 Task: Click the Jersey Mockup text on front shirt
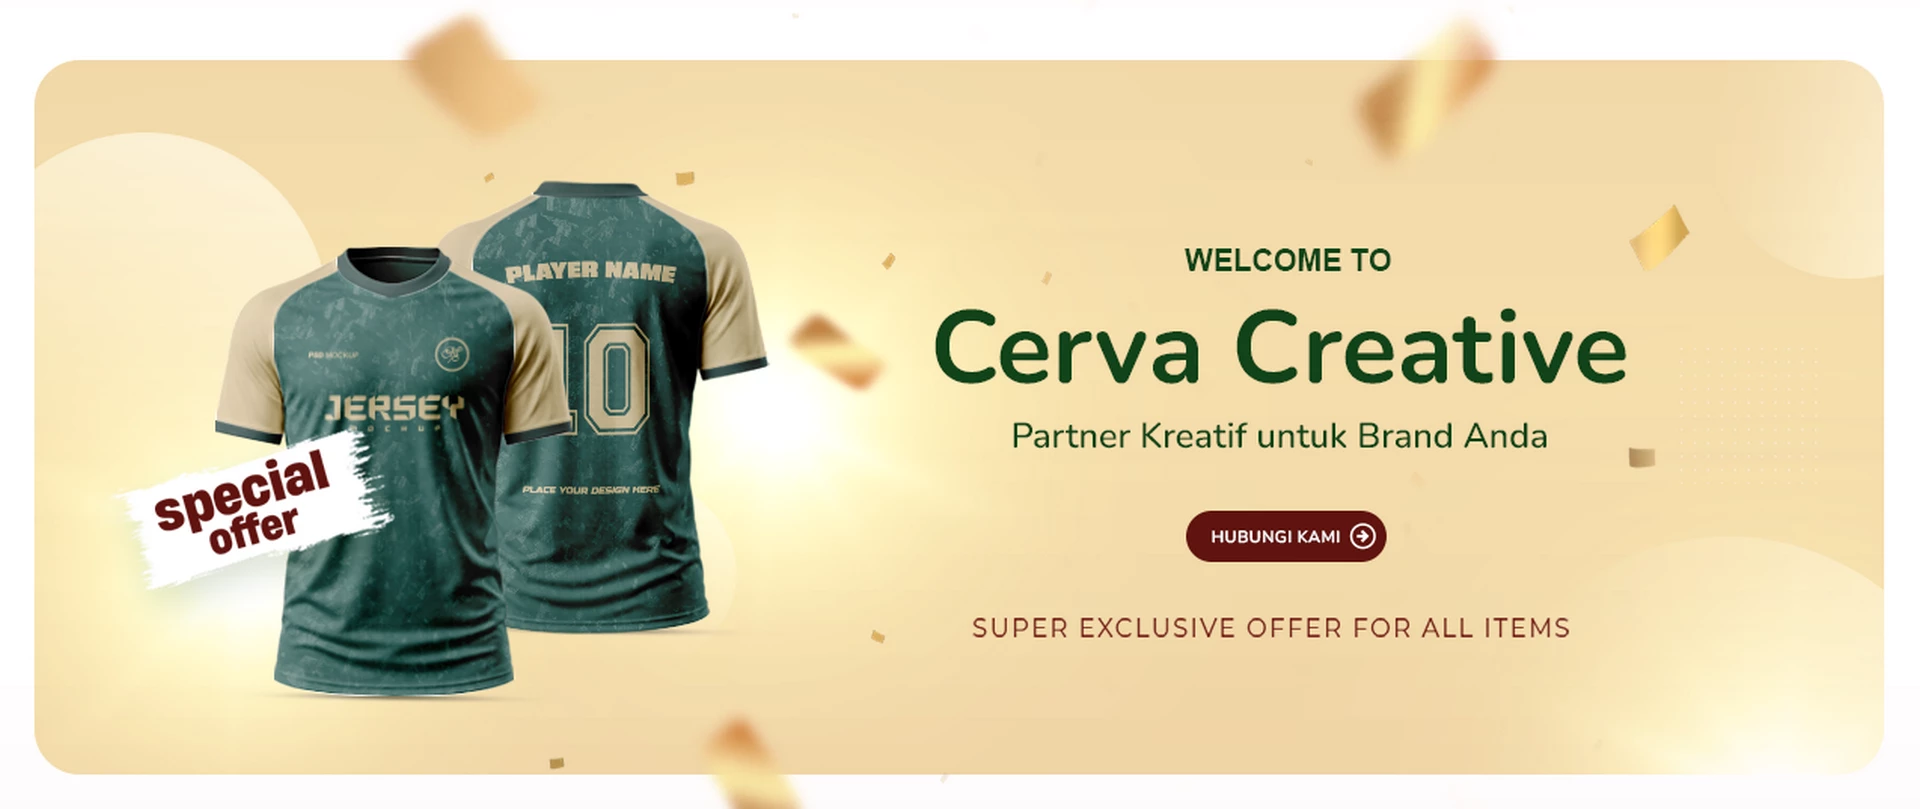tap(395, 411)
